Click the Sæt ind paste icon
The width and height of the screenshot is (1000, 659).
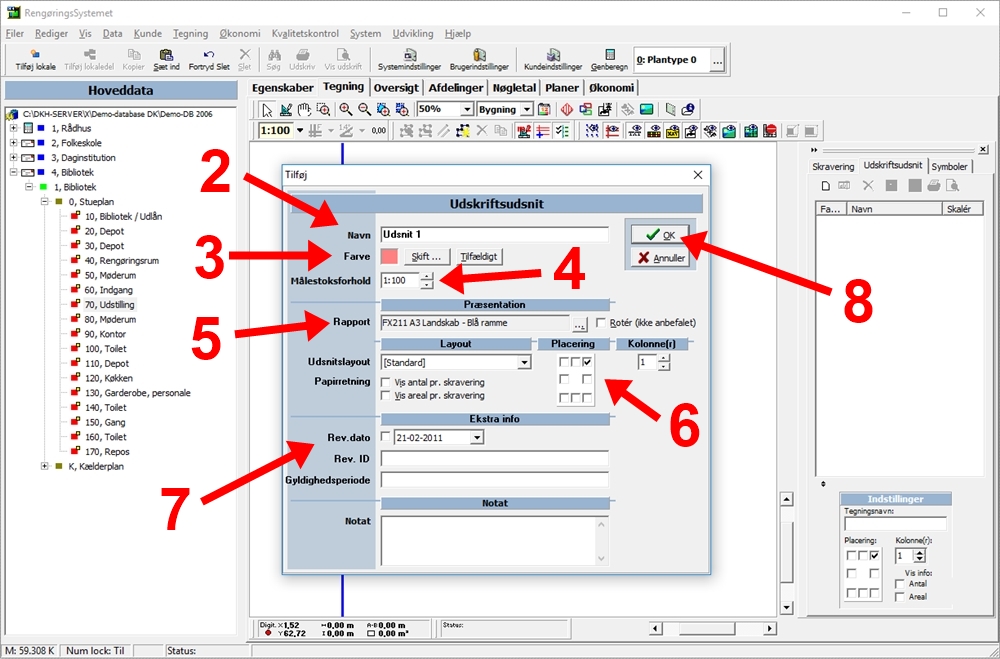[x=166, y=59]
